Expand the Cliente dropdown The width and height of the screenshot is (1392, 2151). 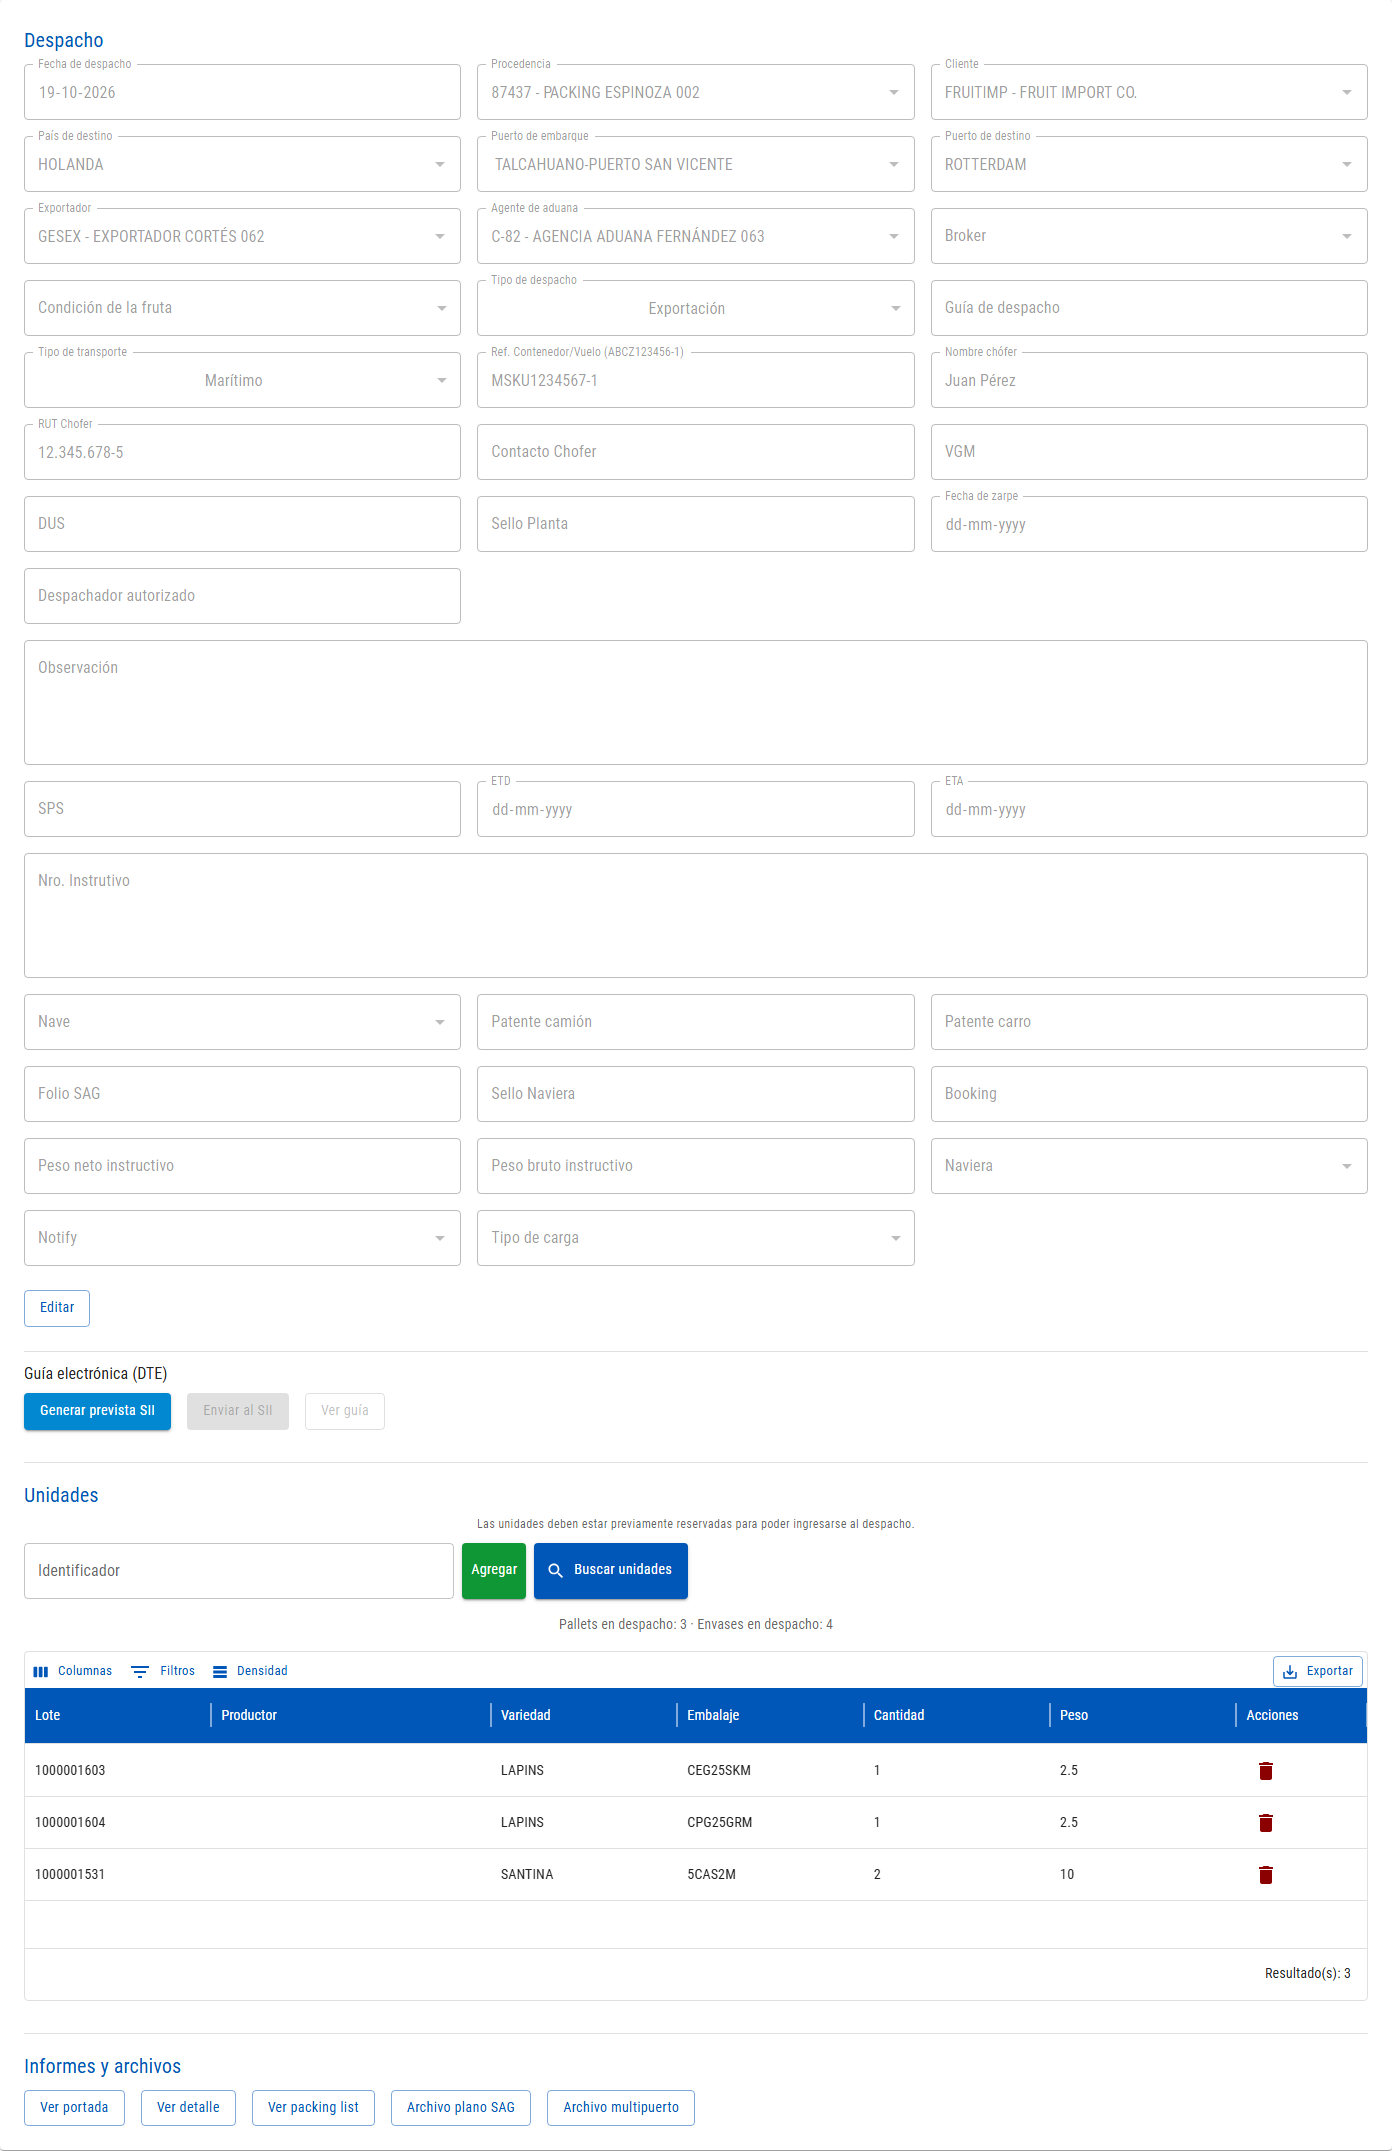(1148, 92)
